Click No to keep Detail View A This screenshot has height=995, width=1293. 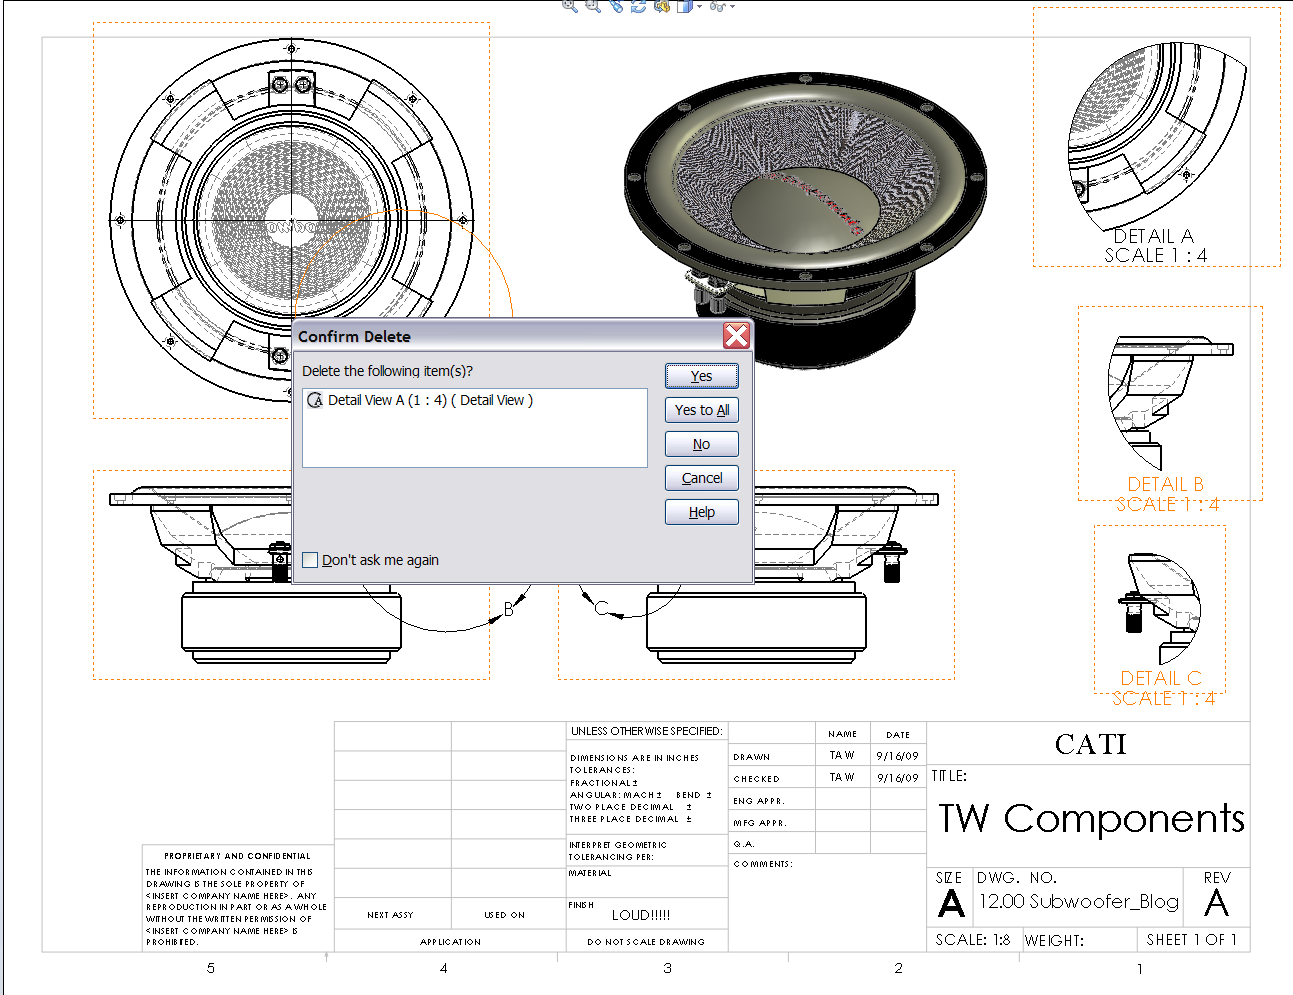click(701, 444)
